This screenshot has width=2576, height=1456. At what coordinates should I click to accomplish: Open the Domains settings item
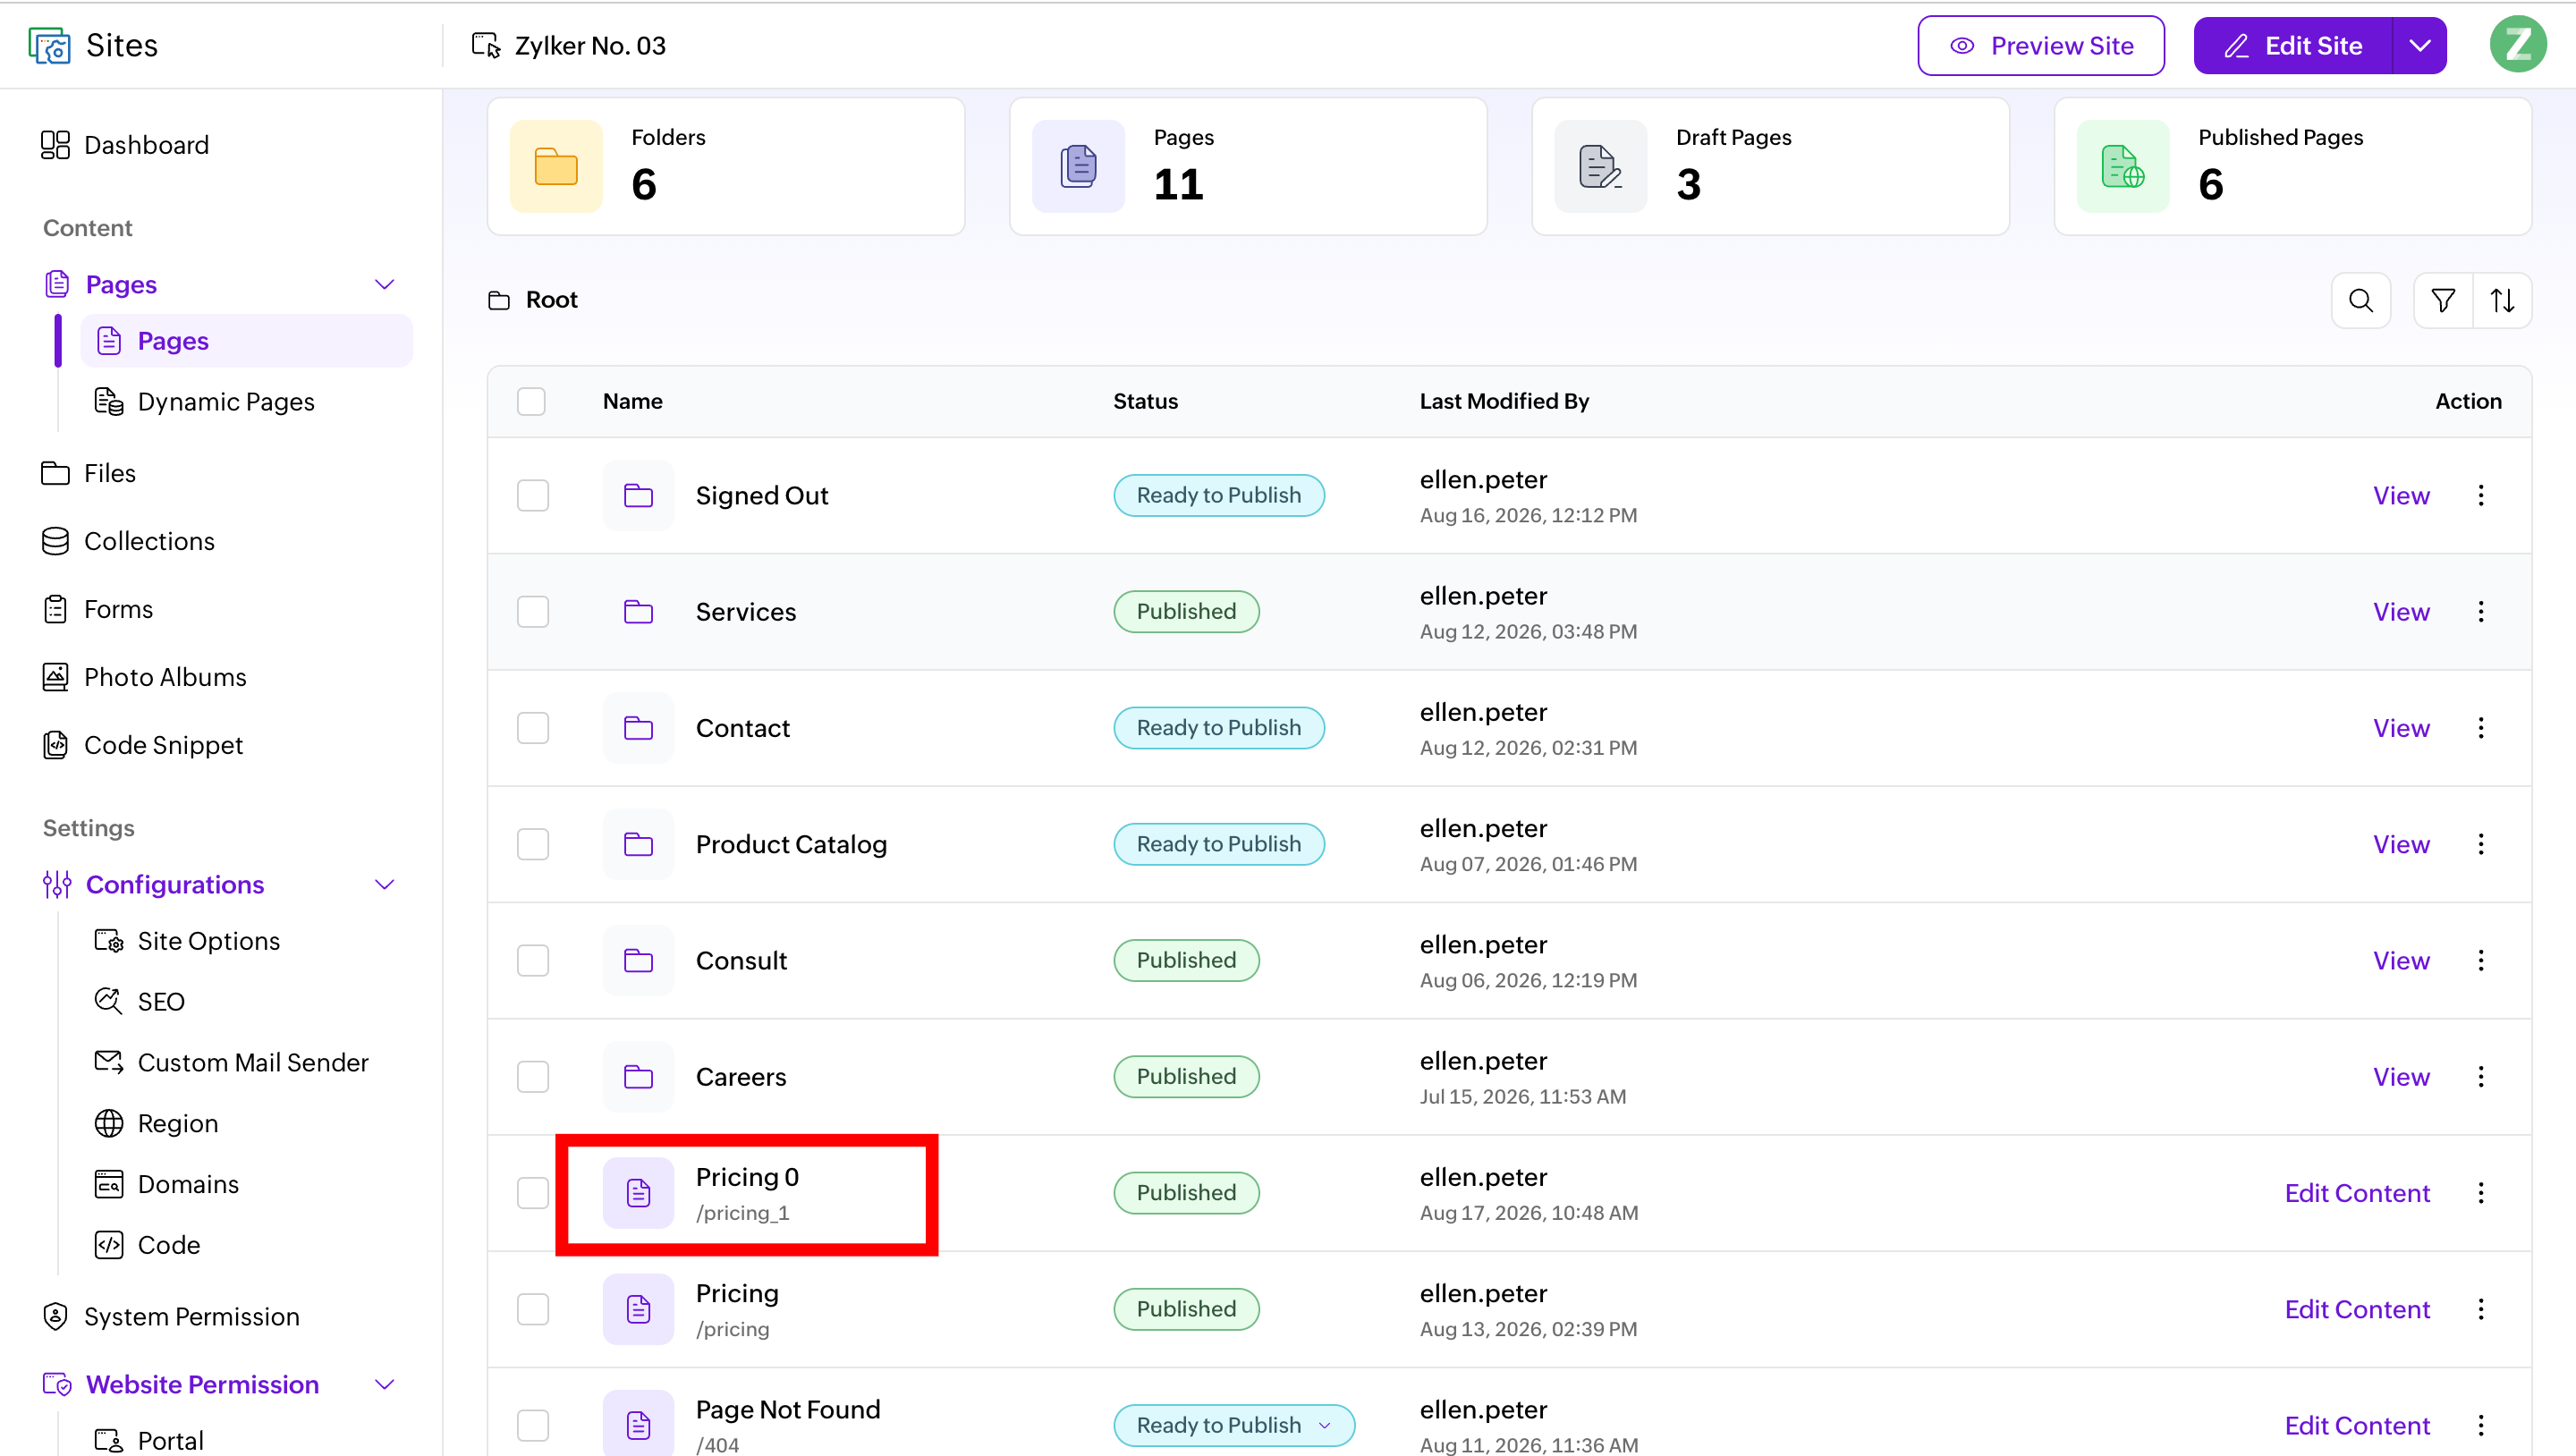pyautogui.click(x=167, y=1184)
